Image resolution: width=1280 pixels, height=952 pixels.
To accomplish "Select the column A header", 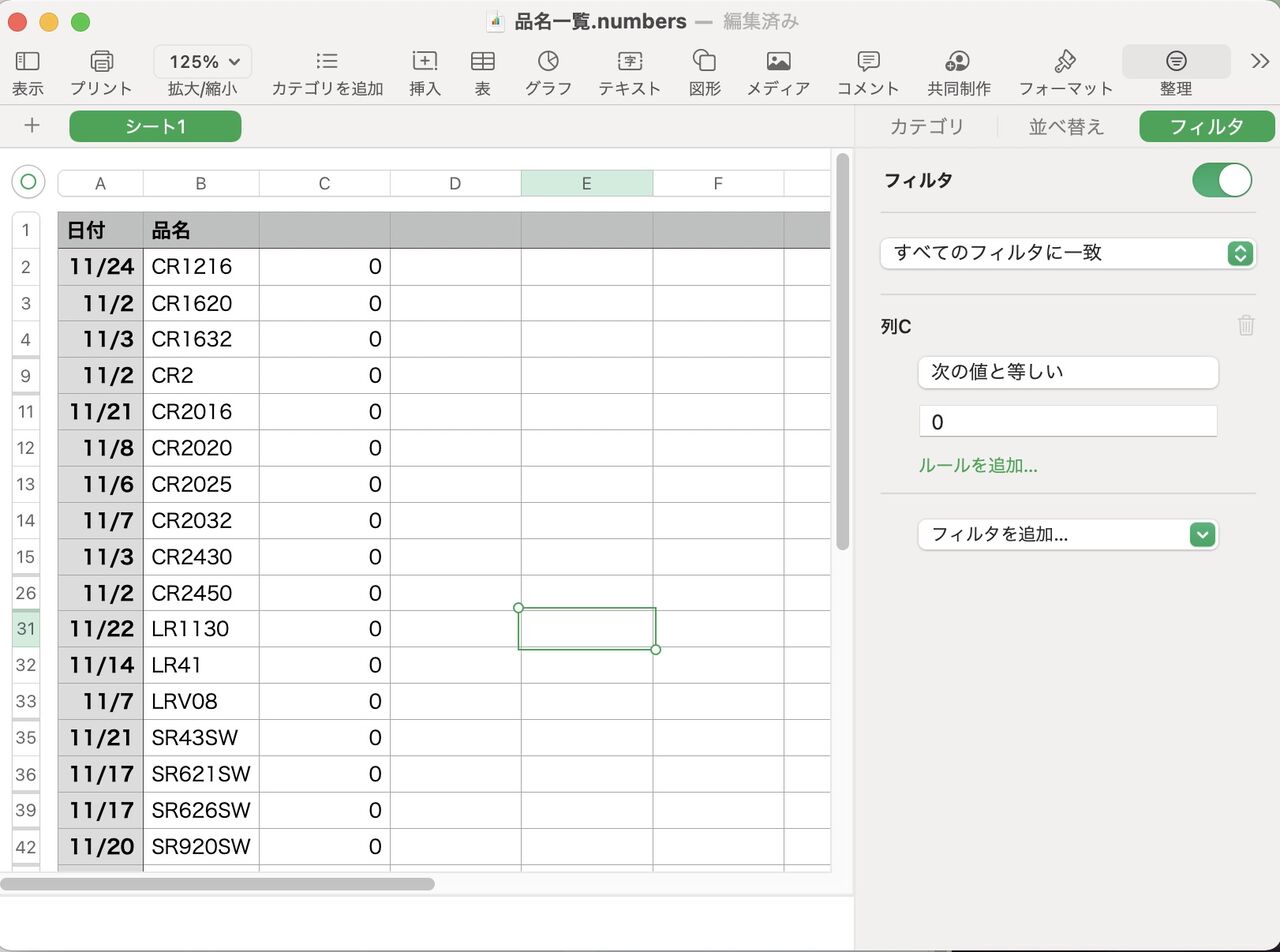I will click(x=100, y=183).
